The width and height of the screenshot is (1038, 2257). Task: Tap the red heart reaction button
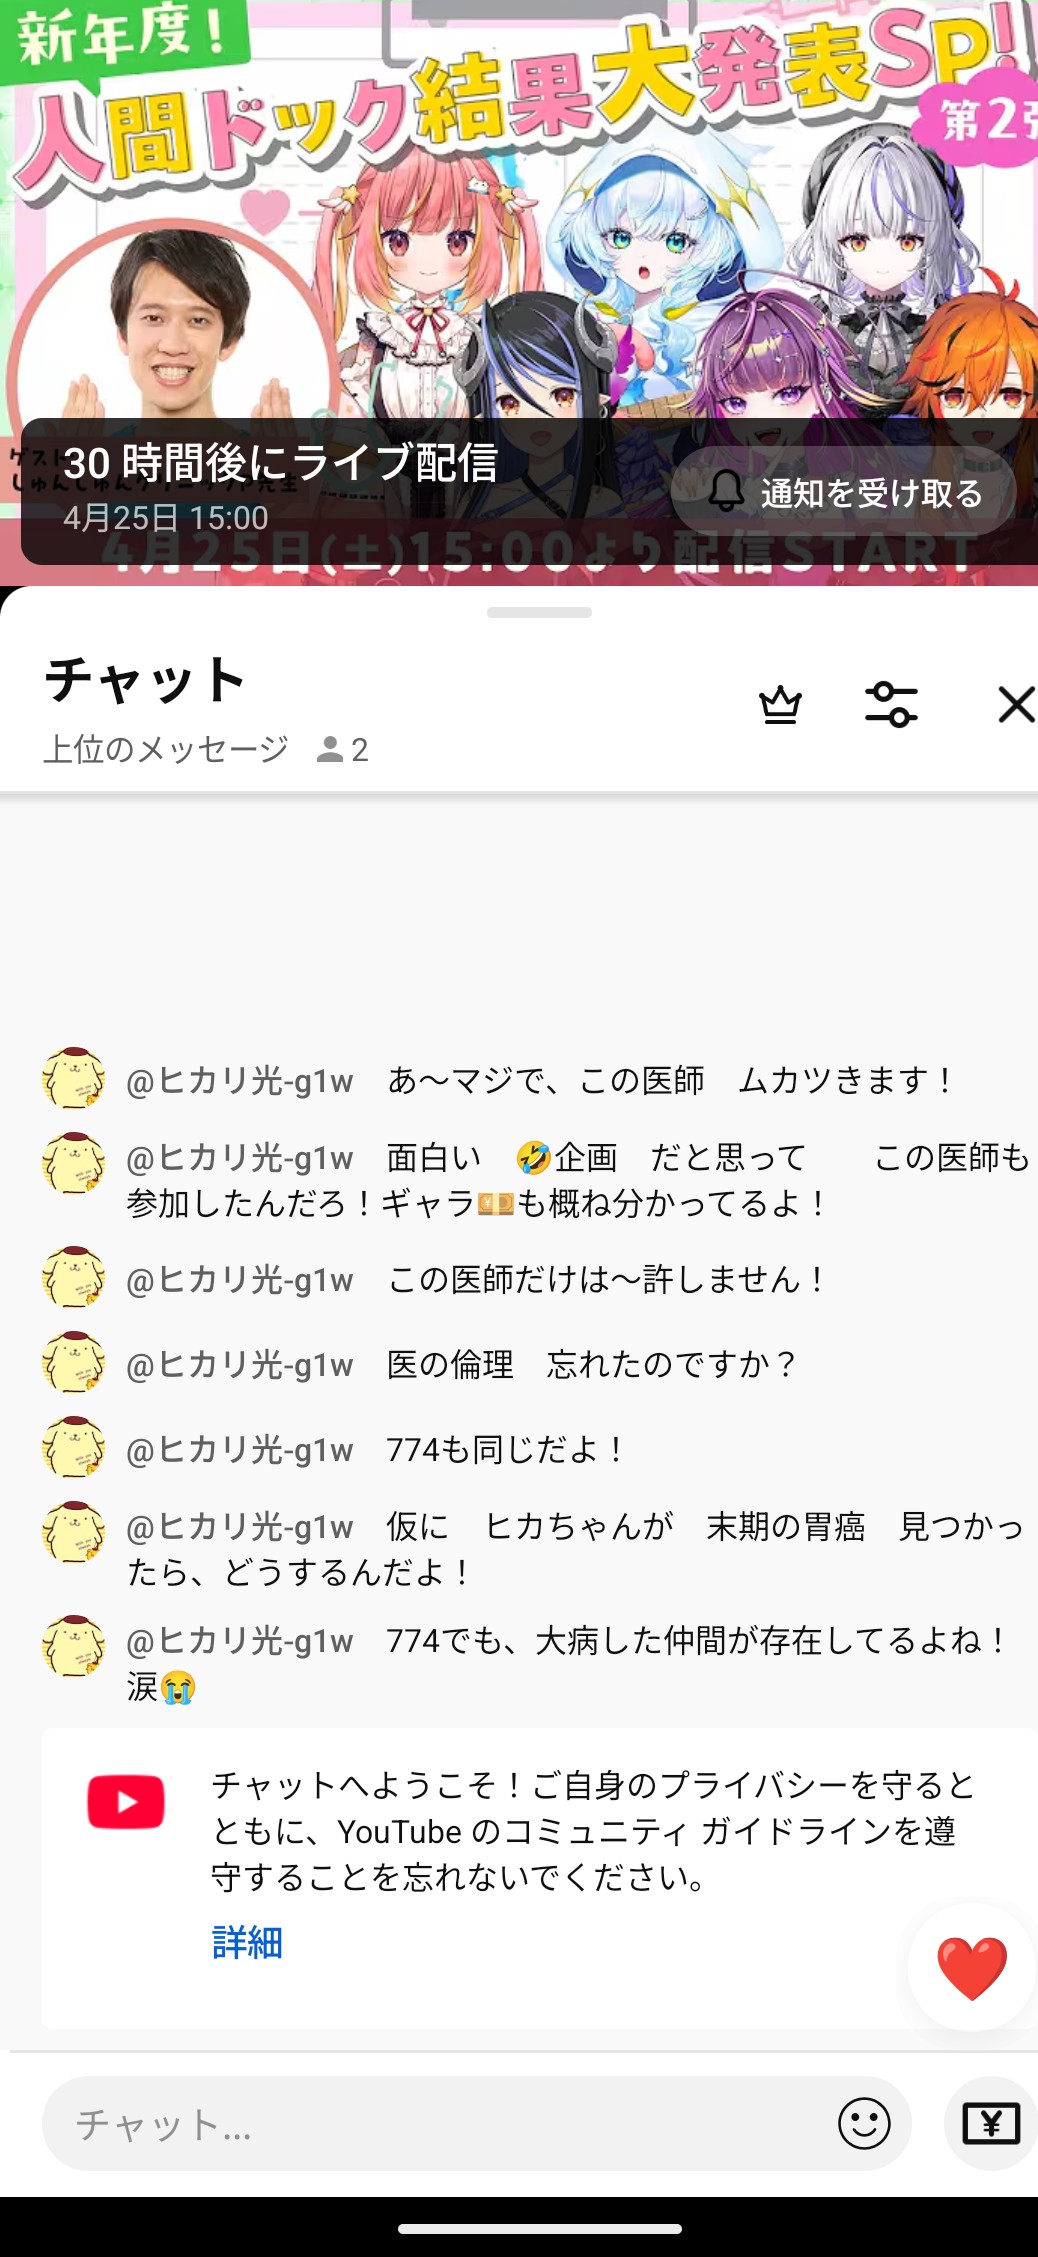pyautogui.click(x=971, y=1967)
